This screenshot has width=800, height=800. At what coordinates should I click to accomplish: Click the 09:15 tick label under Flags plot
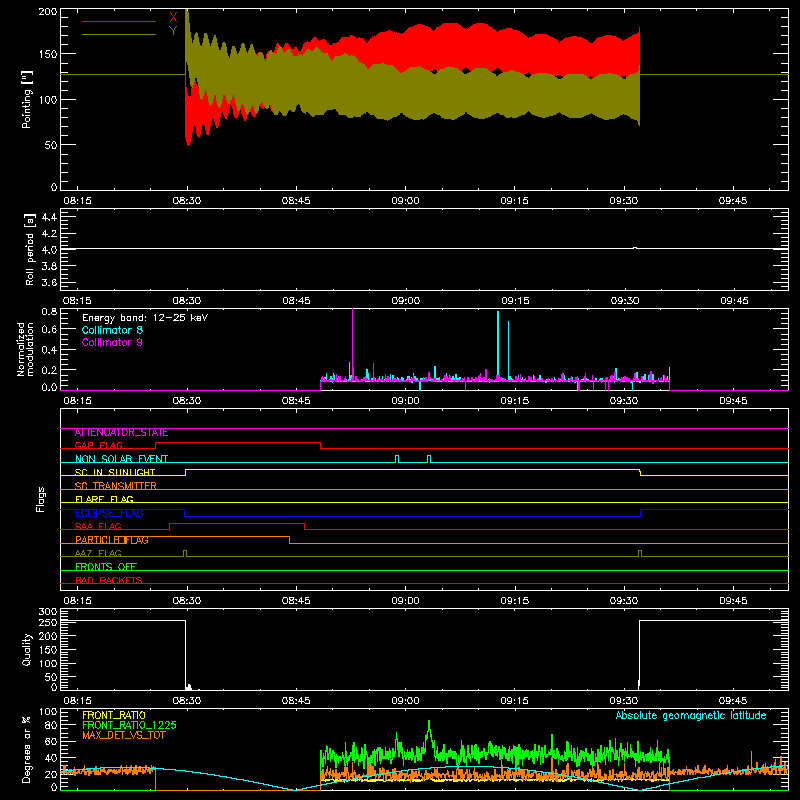(515, 601)
